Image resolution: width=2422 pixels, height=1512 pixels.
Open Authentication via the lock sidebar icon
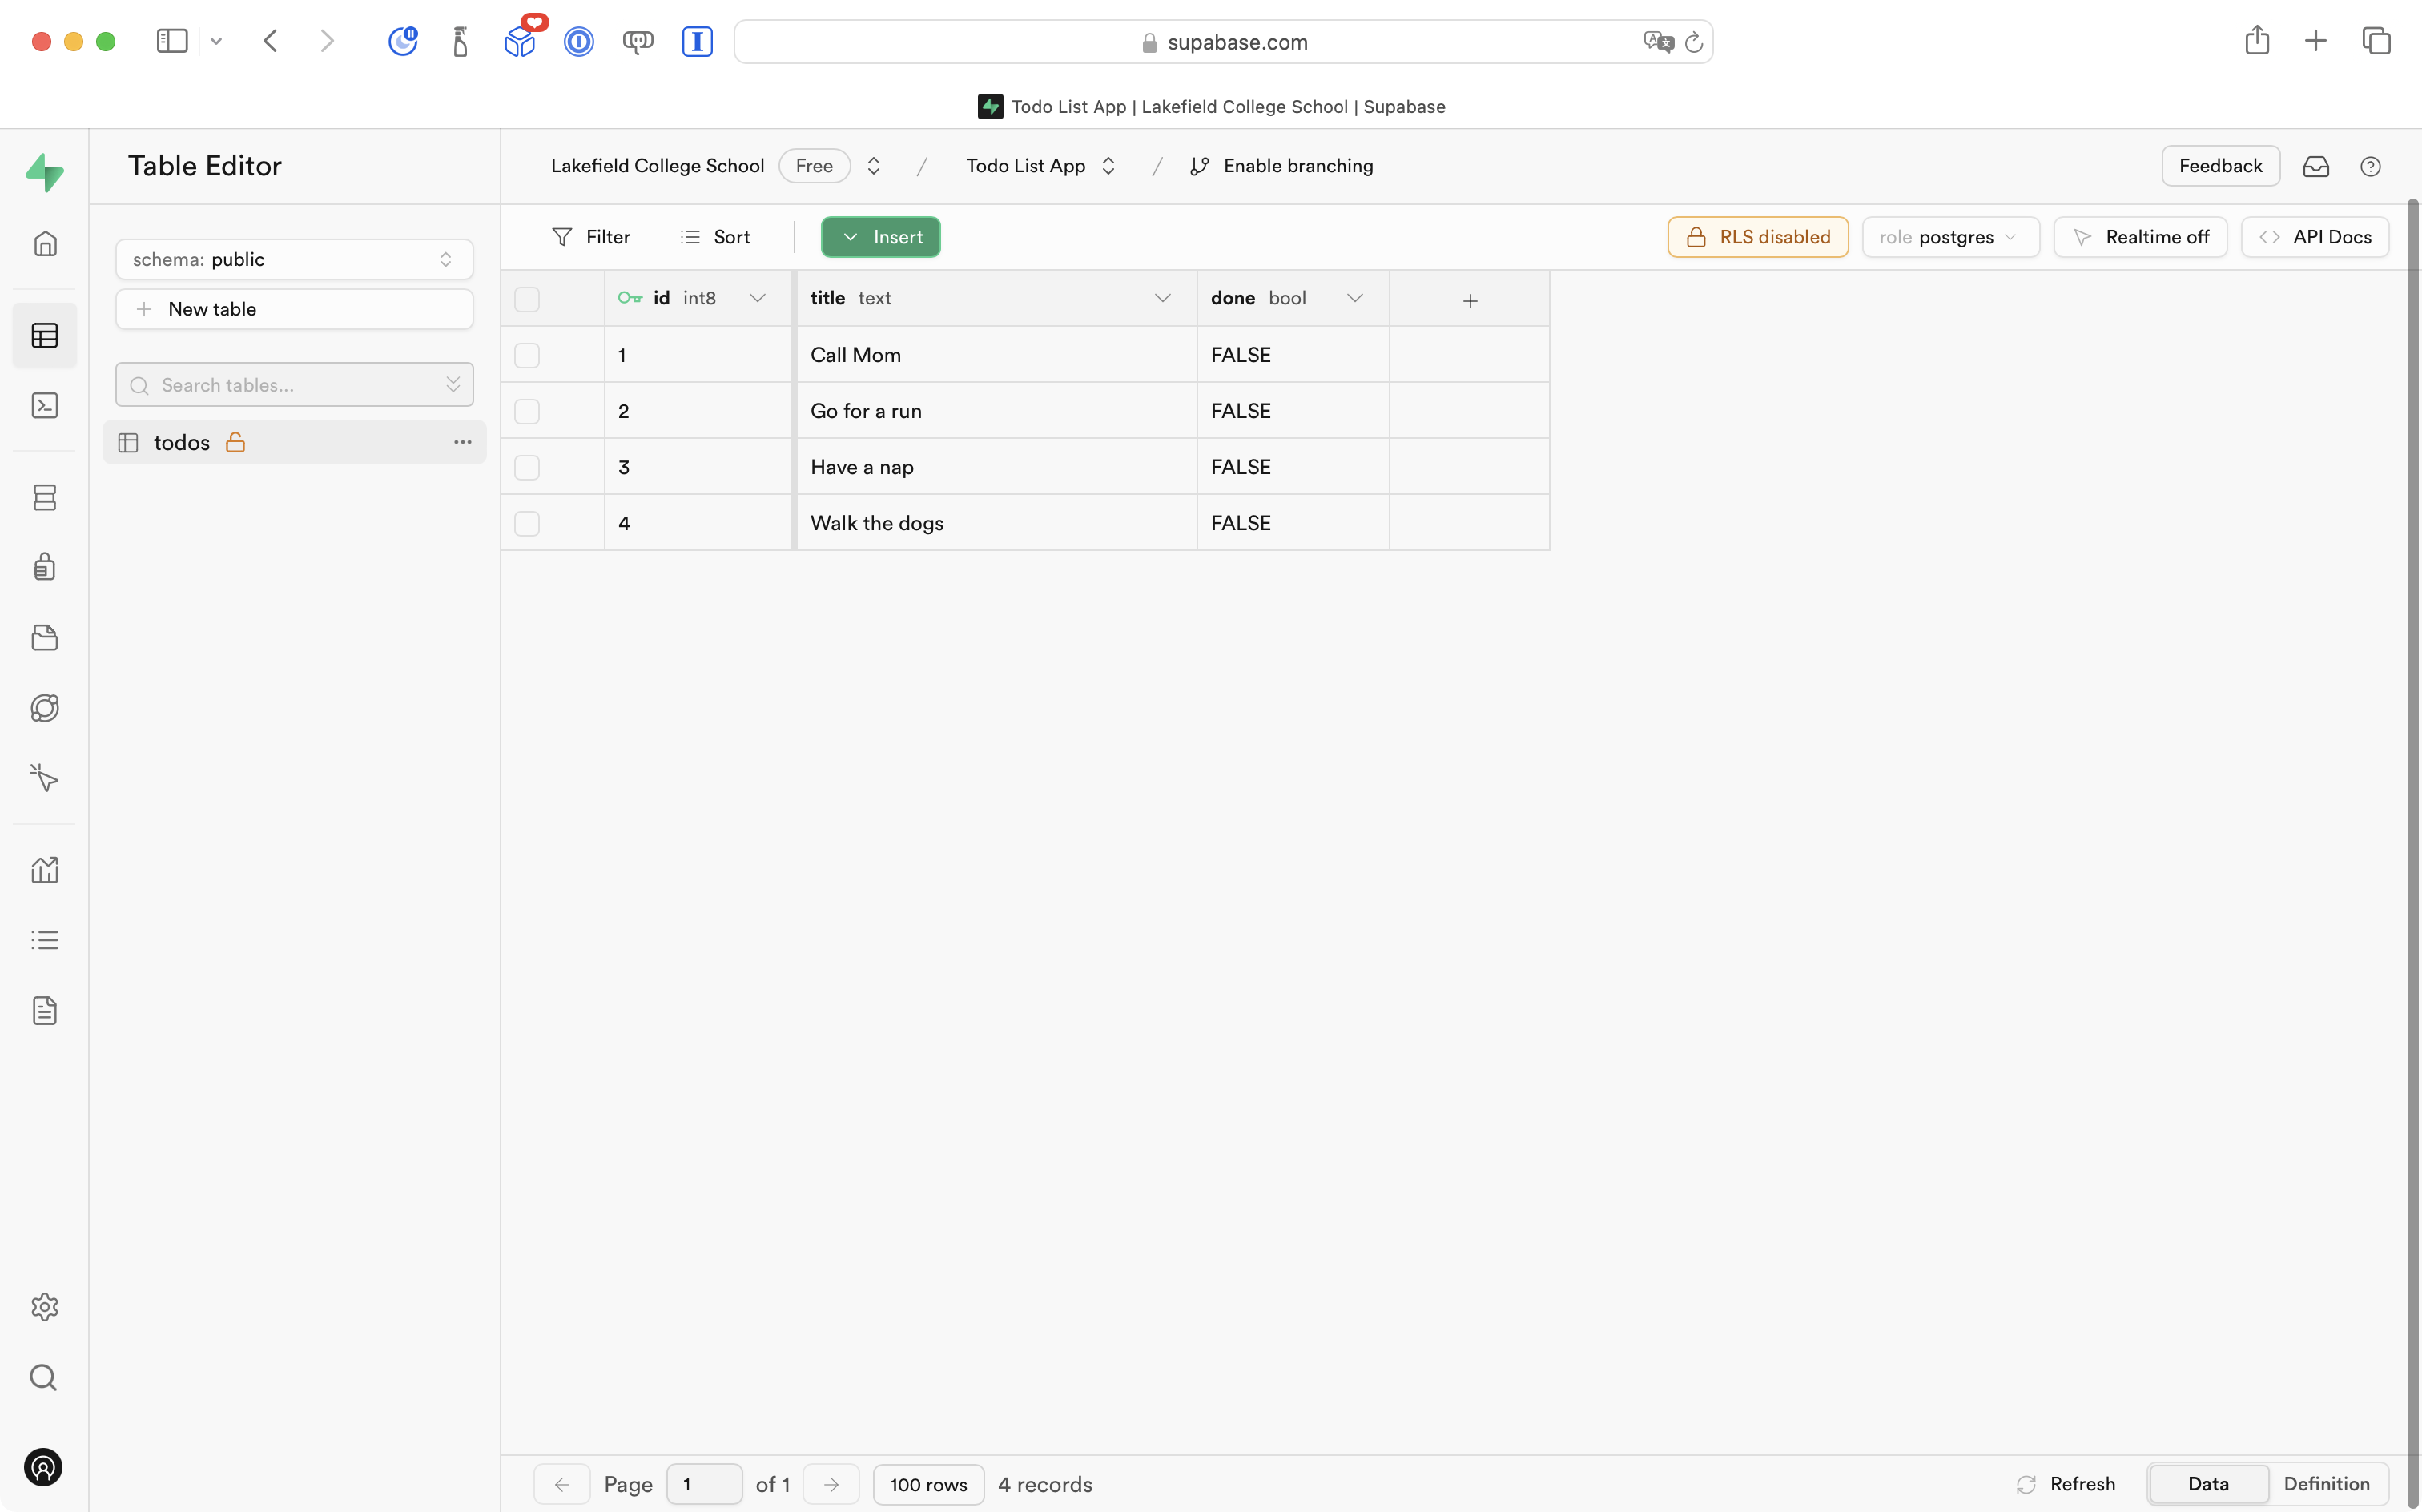pos(45,567)
